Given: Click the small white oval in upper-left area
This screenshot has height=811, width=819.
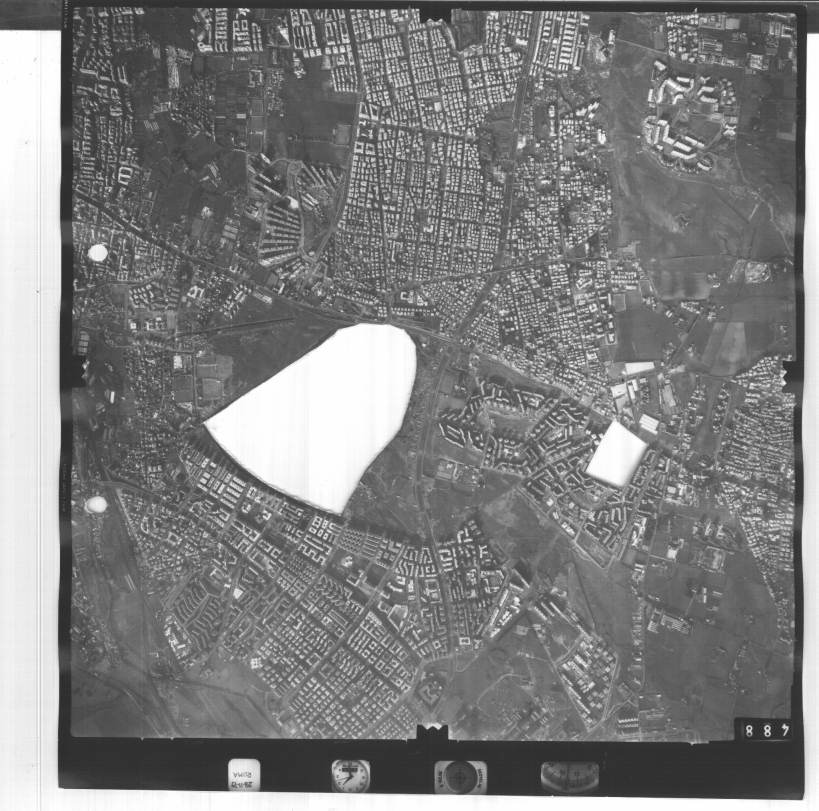Looking at the screenshot, I should pyautogui.click(x=97, y=253).
